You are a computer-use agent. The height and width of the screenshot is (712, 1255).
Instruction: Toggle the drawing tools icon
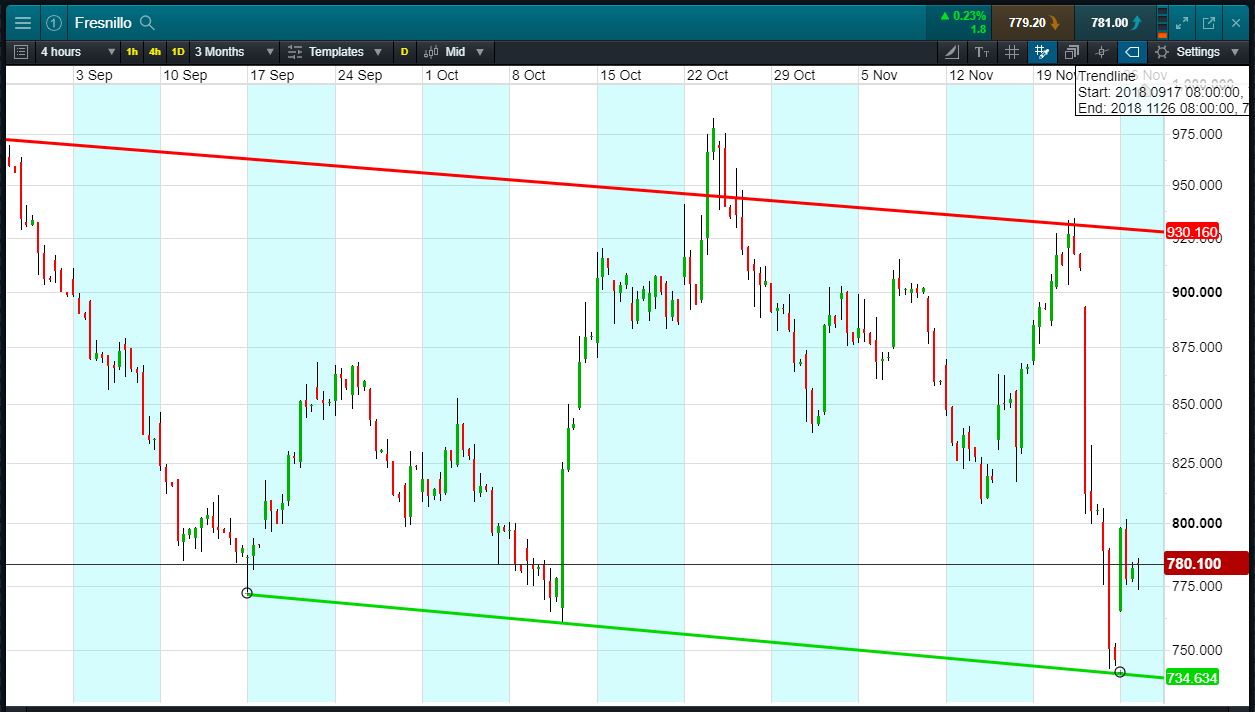pos(1042,52)
